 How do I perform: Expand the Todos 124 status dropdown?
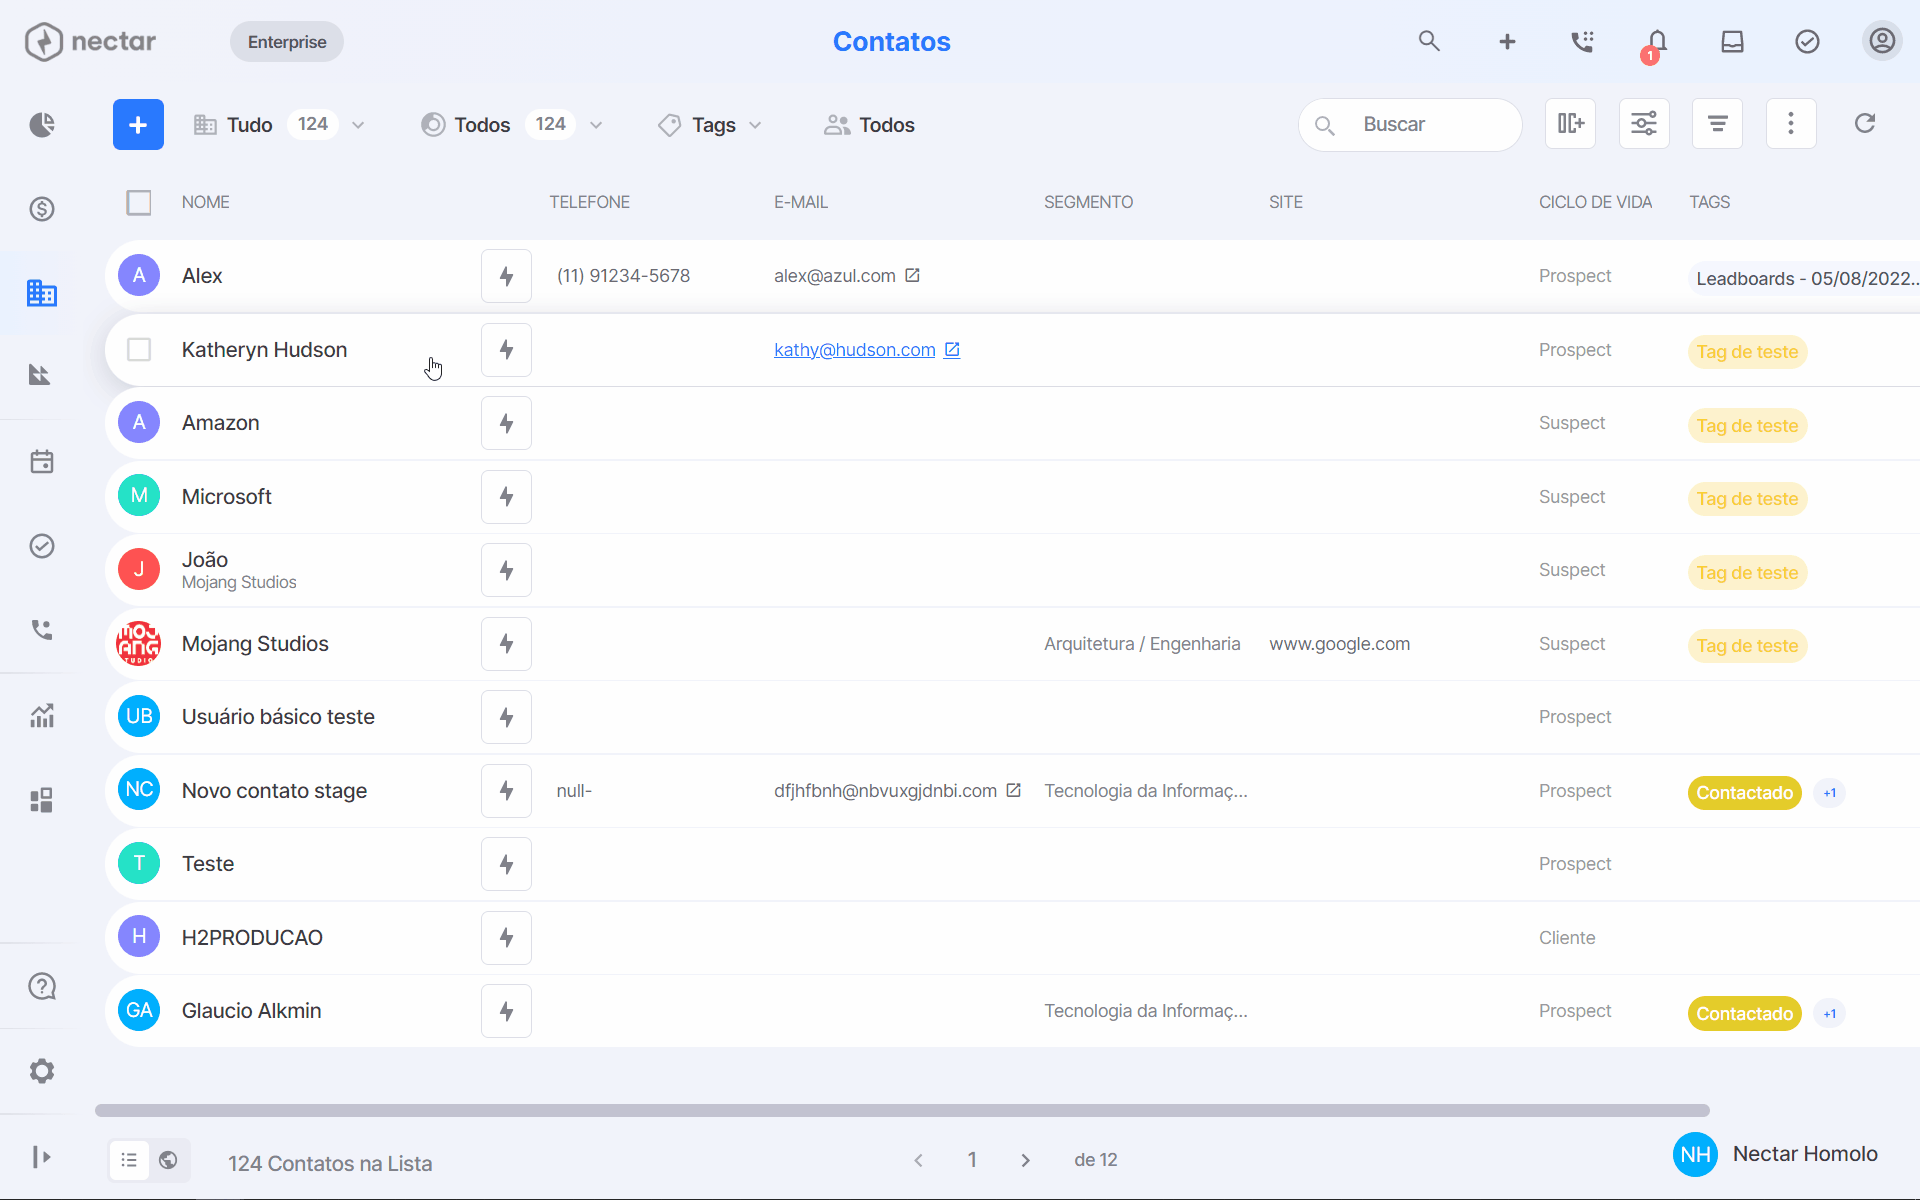[x=512, y=124]
